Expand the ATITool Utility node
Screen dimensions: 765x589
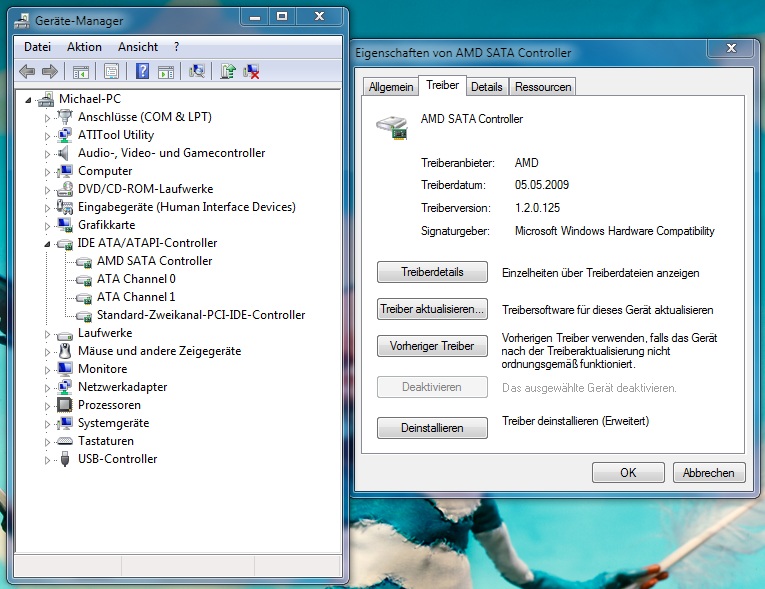point(47,136)
